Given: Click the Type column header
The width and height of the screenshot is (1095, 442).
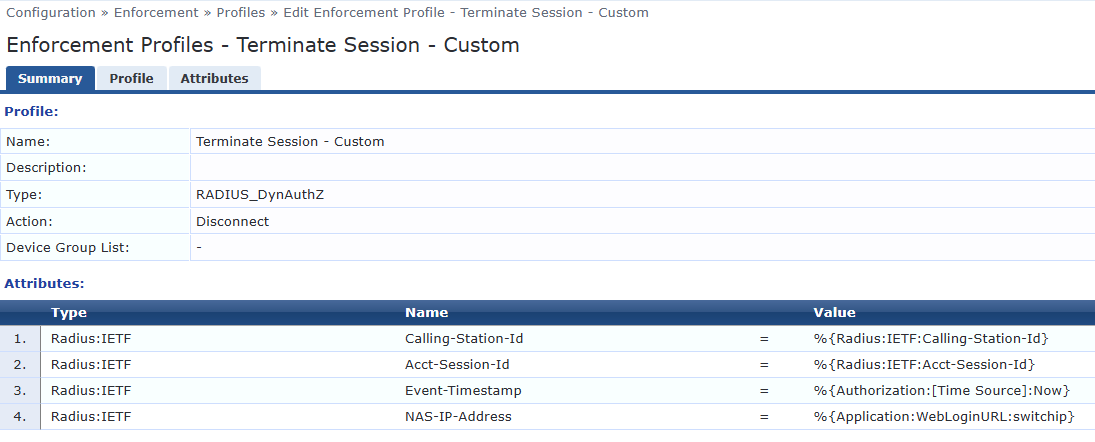Looking at the screenshot, I should [x=68, y=312].
